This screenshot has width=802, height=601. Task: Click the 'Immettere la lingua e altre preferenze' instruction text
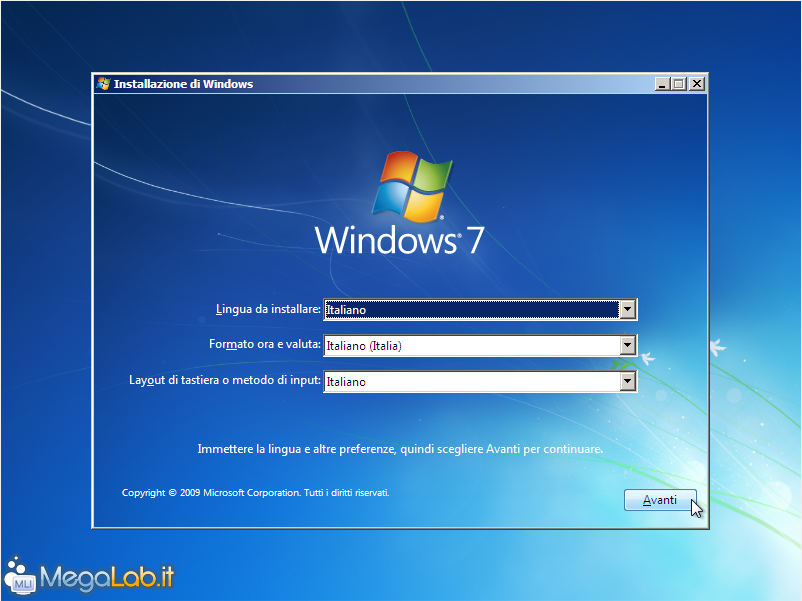pos(400,449)
